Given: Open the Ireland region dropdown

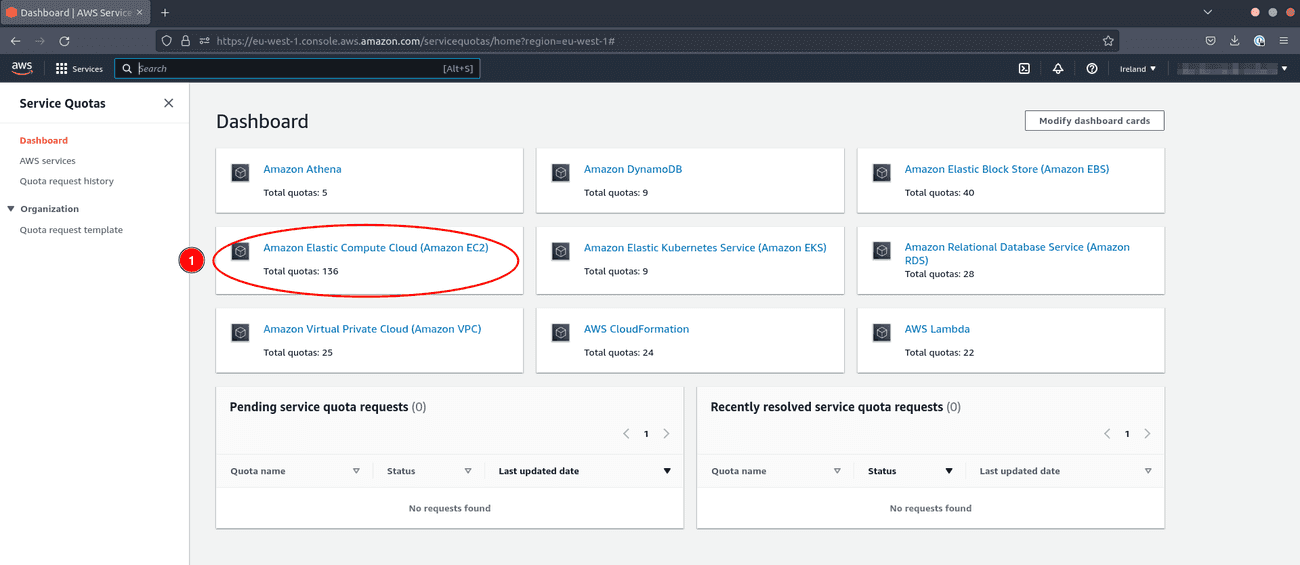Looking at the screenshot, I should pos(1137,69).
